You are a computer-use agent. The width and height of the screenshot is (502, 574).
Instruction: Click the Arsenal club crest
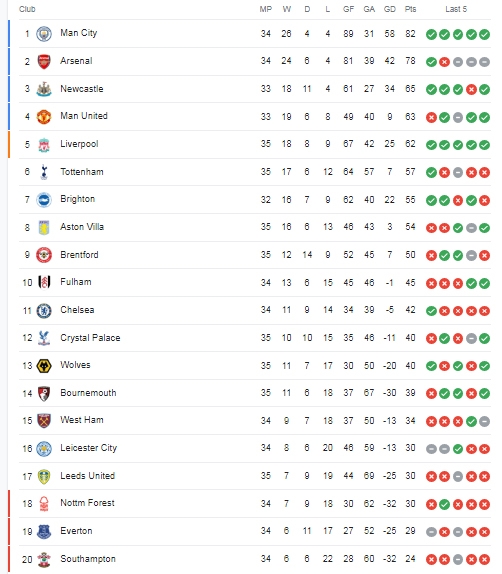point(44,62)
